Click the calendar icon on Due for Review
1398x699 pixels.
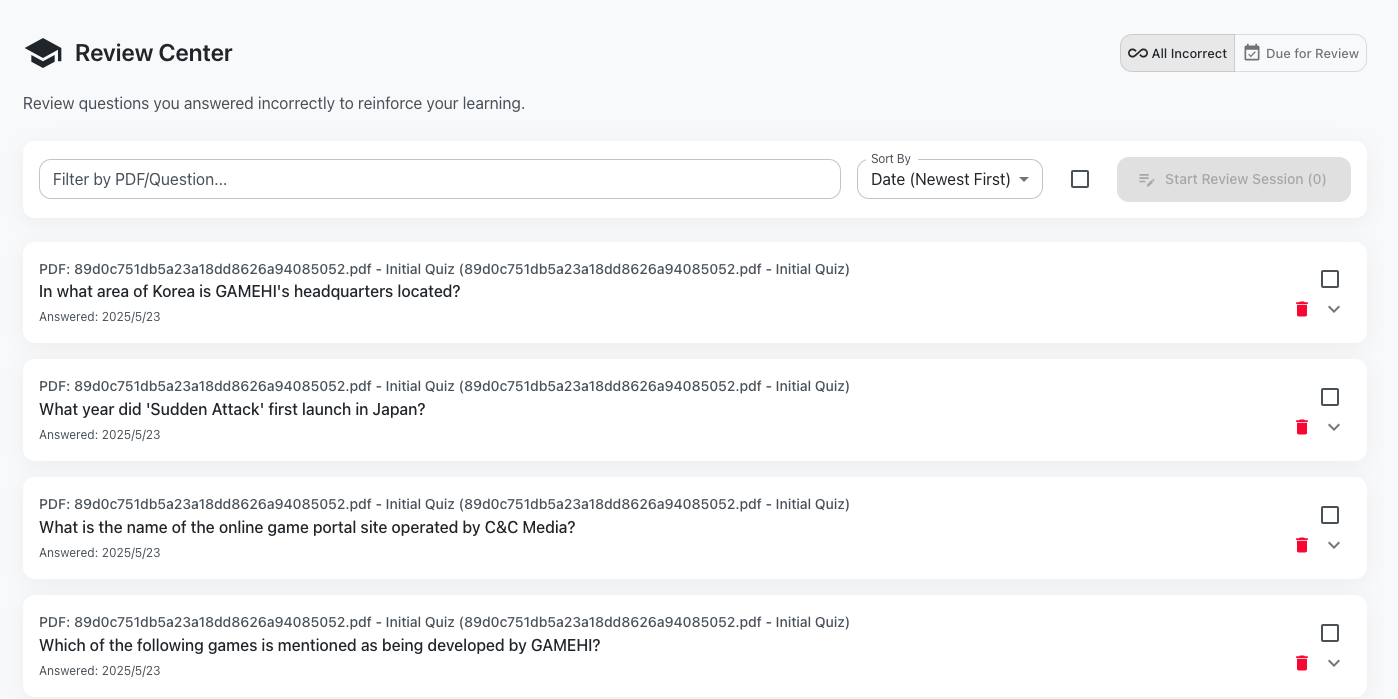(x=1251, y=53)
